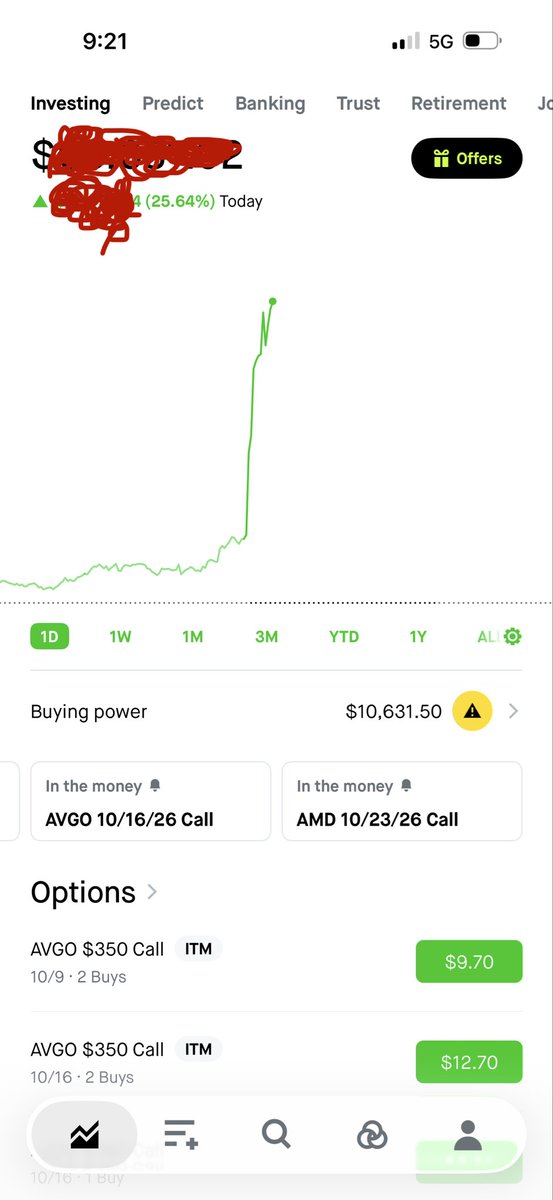Open chart settings gear icon

click(513, 637)
